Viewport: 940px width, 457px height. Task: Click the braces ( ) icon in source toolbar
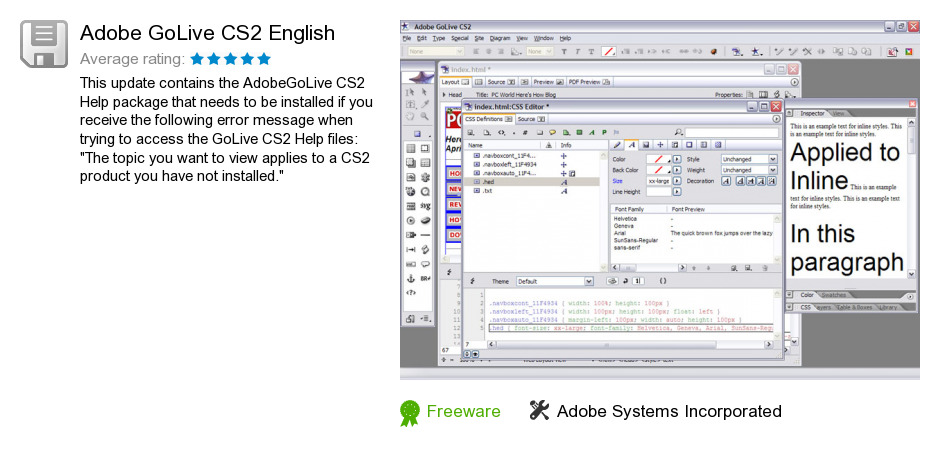coord(662,281)
